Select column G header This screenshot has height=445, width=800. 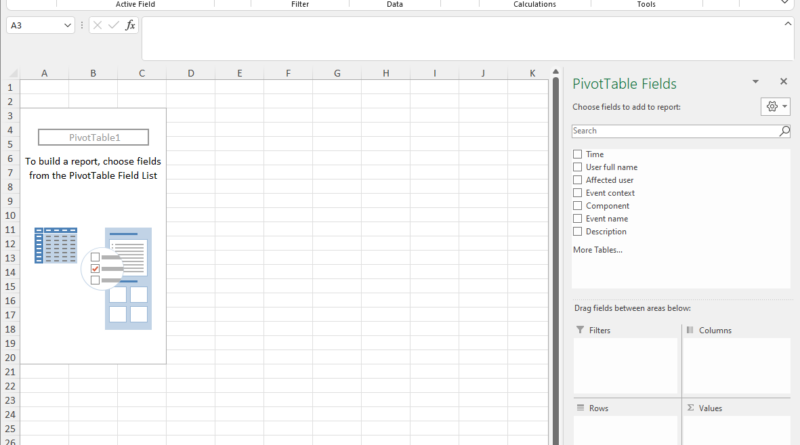tap(337, 73)
